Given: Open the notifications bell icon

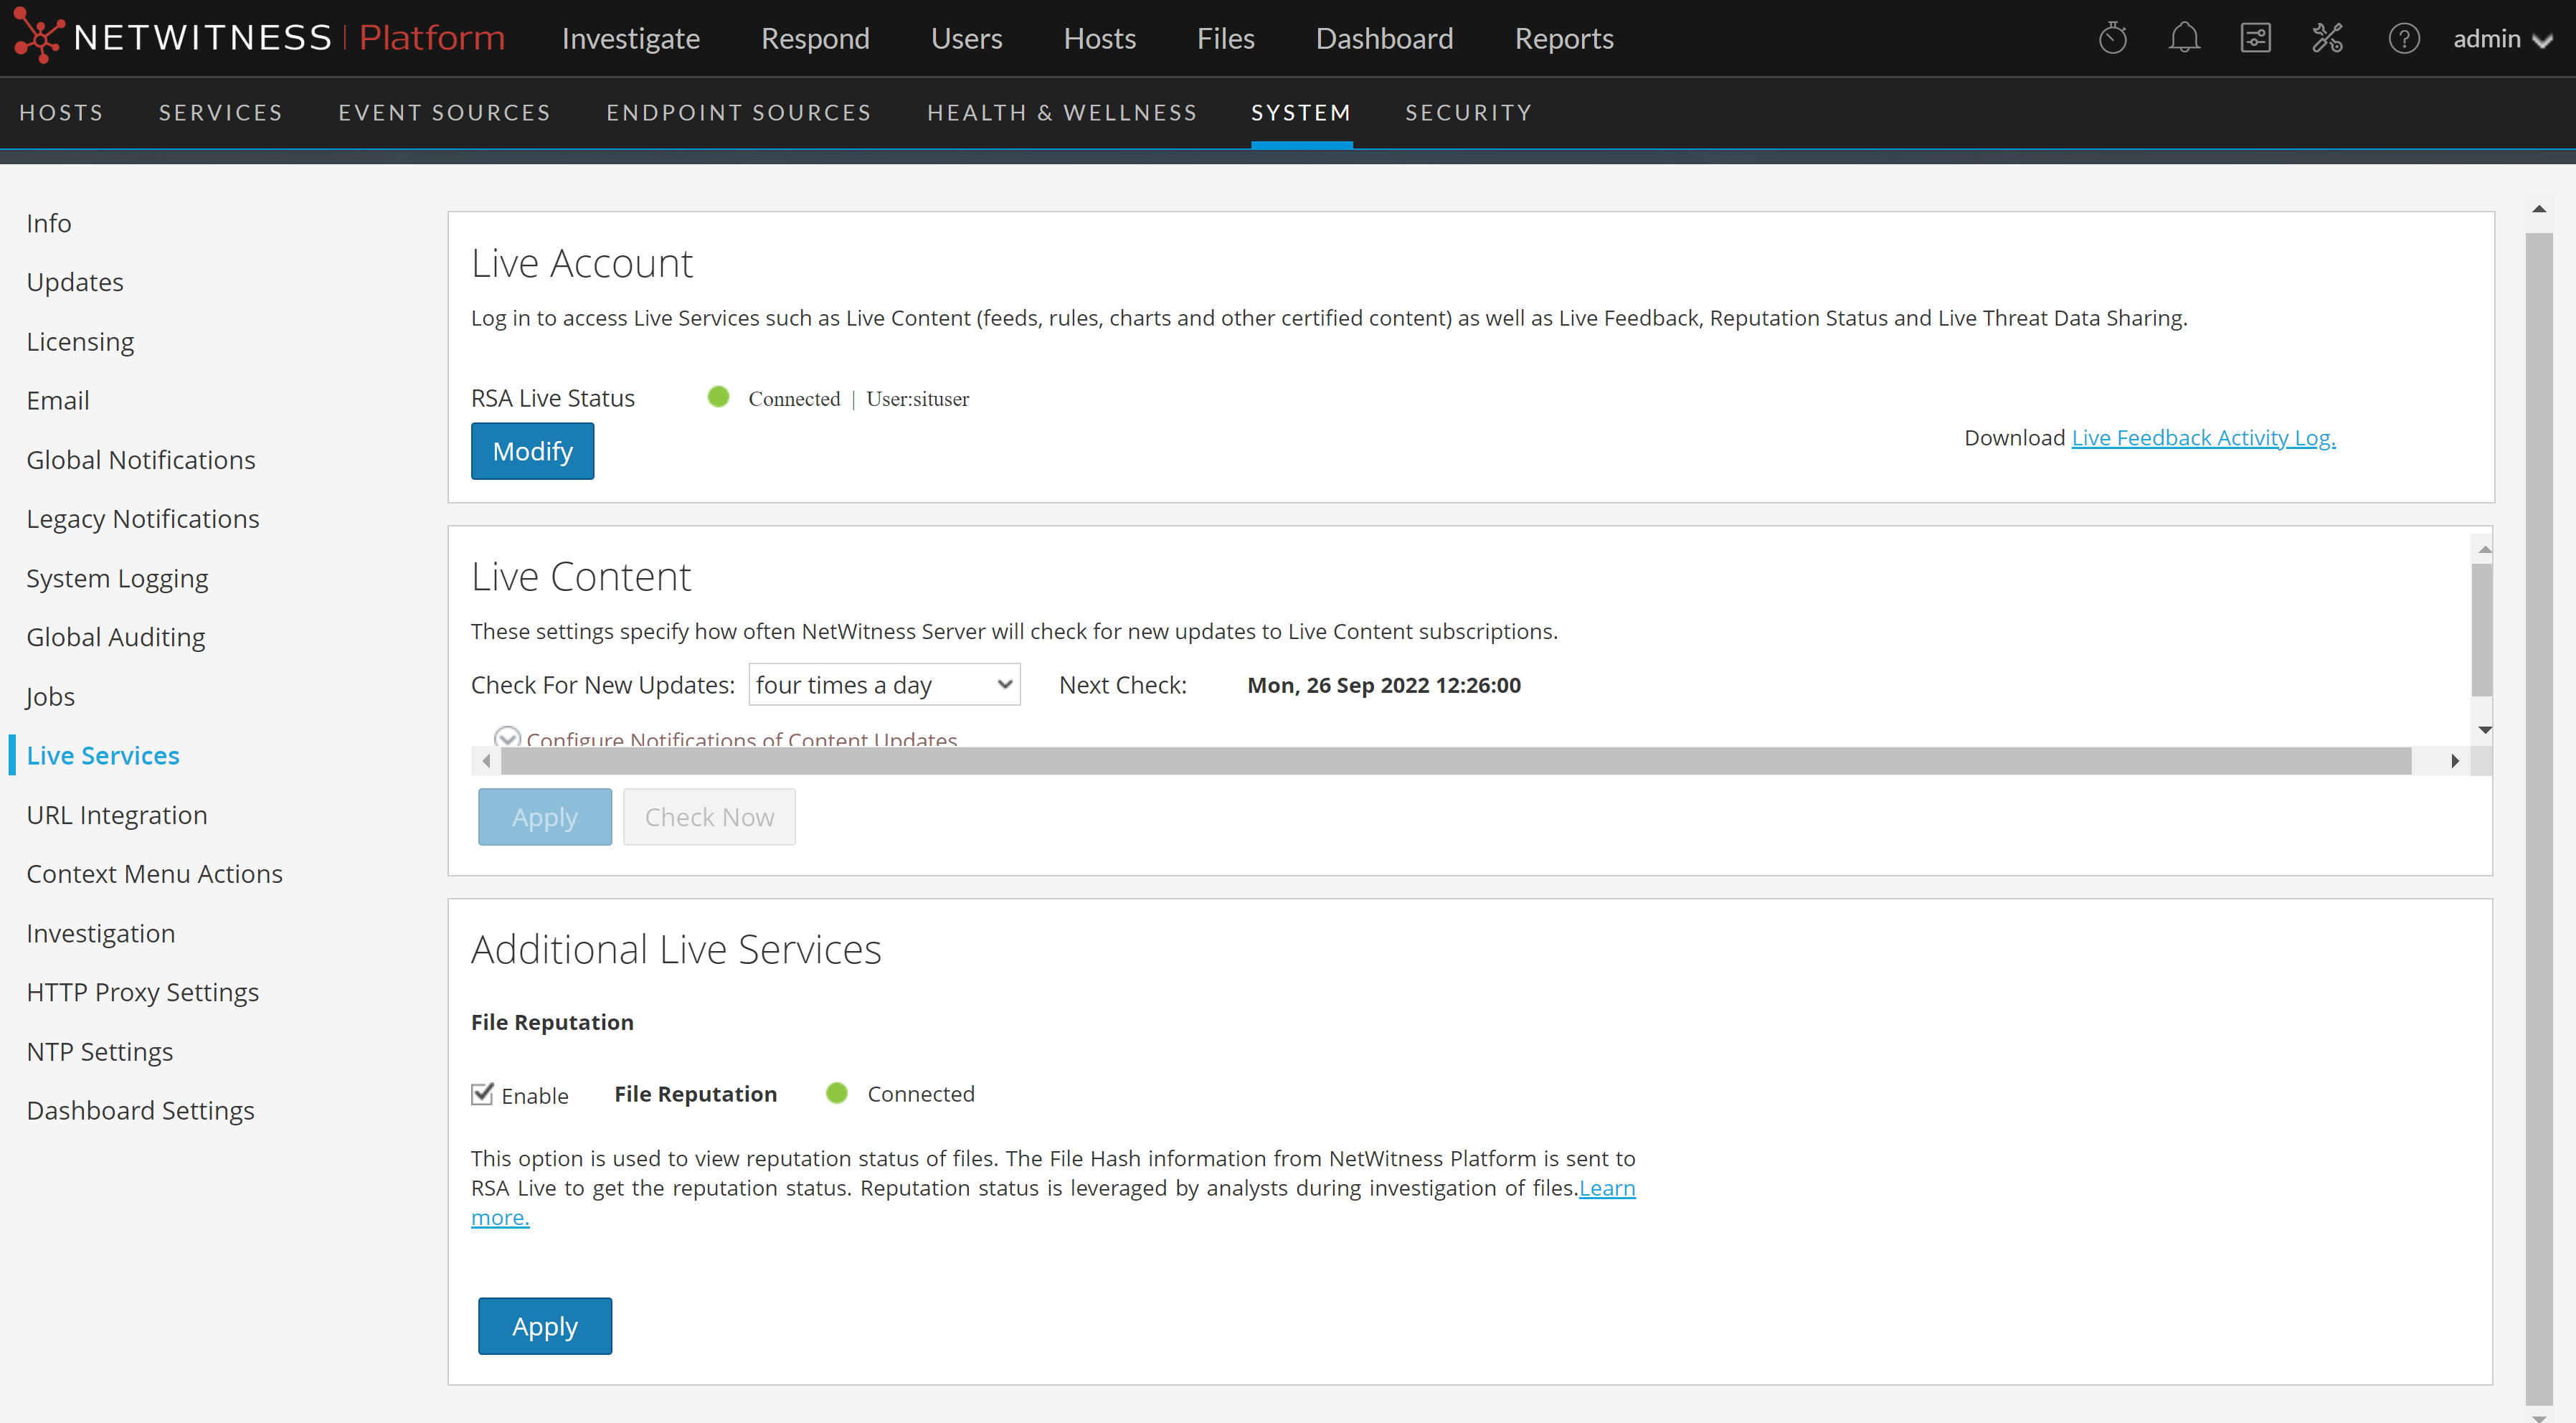Looking at the screenshot, I should click(2184, 39).
